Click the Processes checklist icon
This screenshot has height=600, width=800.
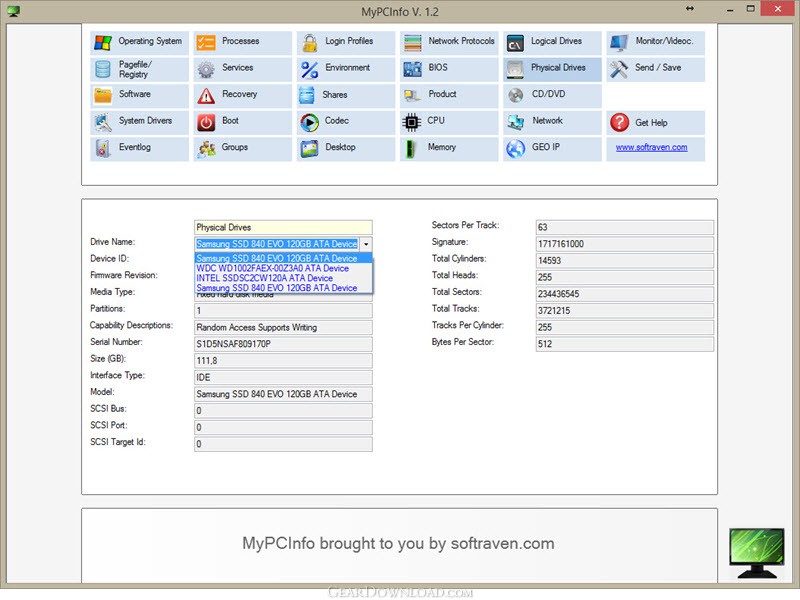(206, 42)
